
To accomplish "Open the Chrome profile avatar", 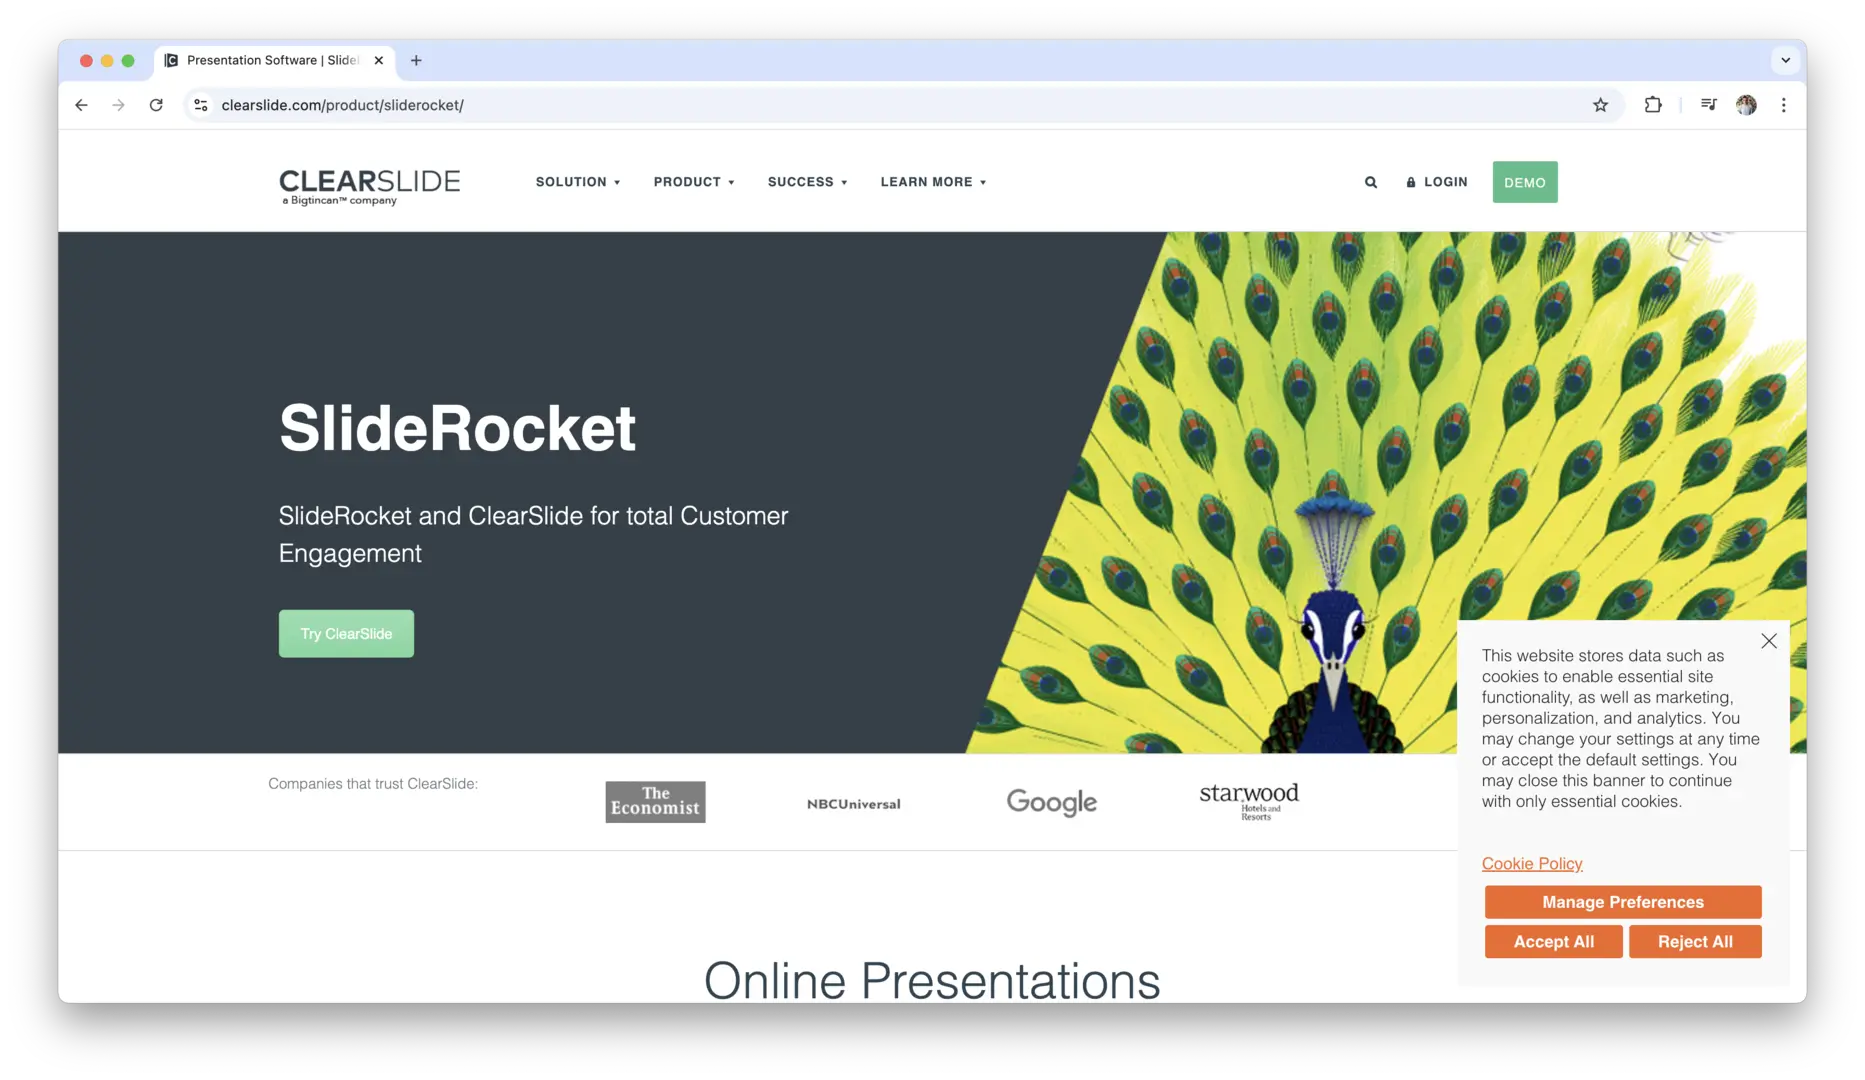I will pyautogui.click(x=1746, y=105).
